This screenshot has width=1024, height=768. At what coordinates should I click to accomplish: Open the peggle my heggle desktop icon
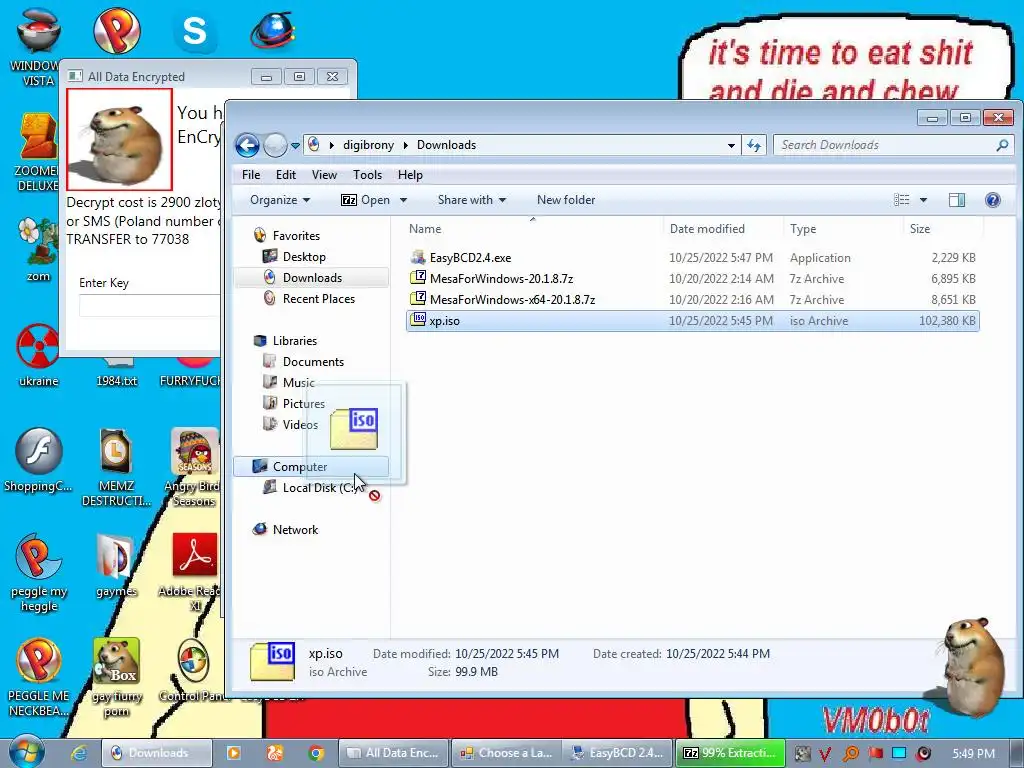coord(39,573)
